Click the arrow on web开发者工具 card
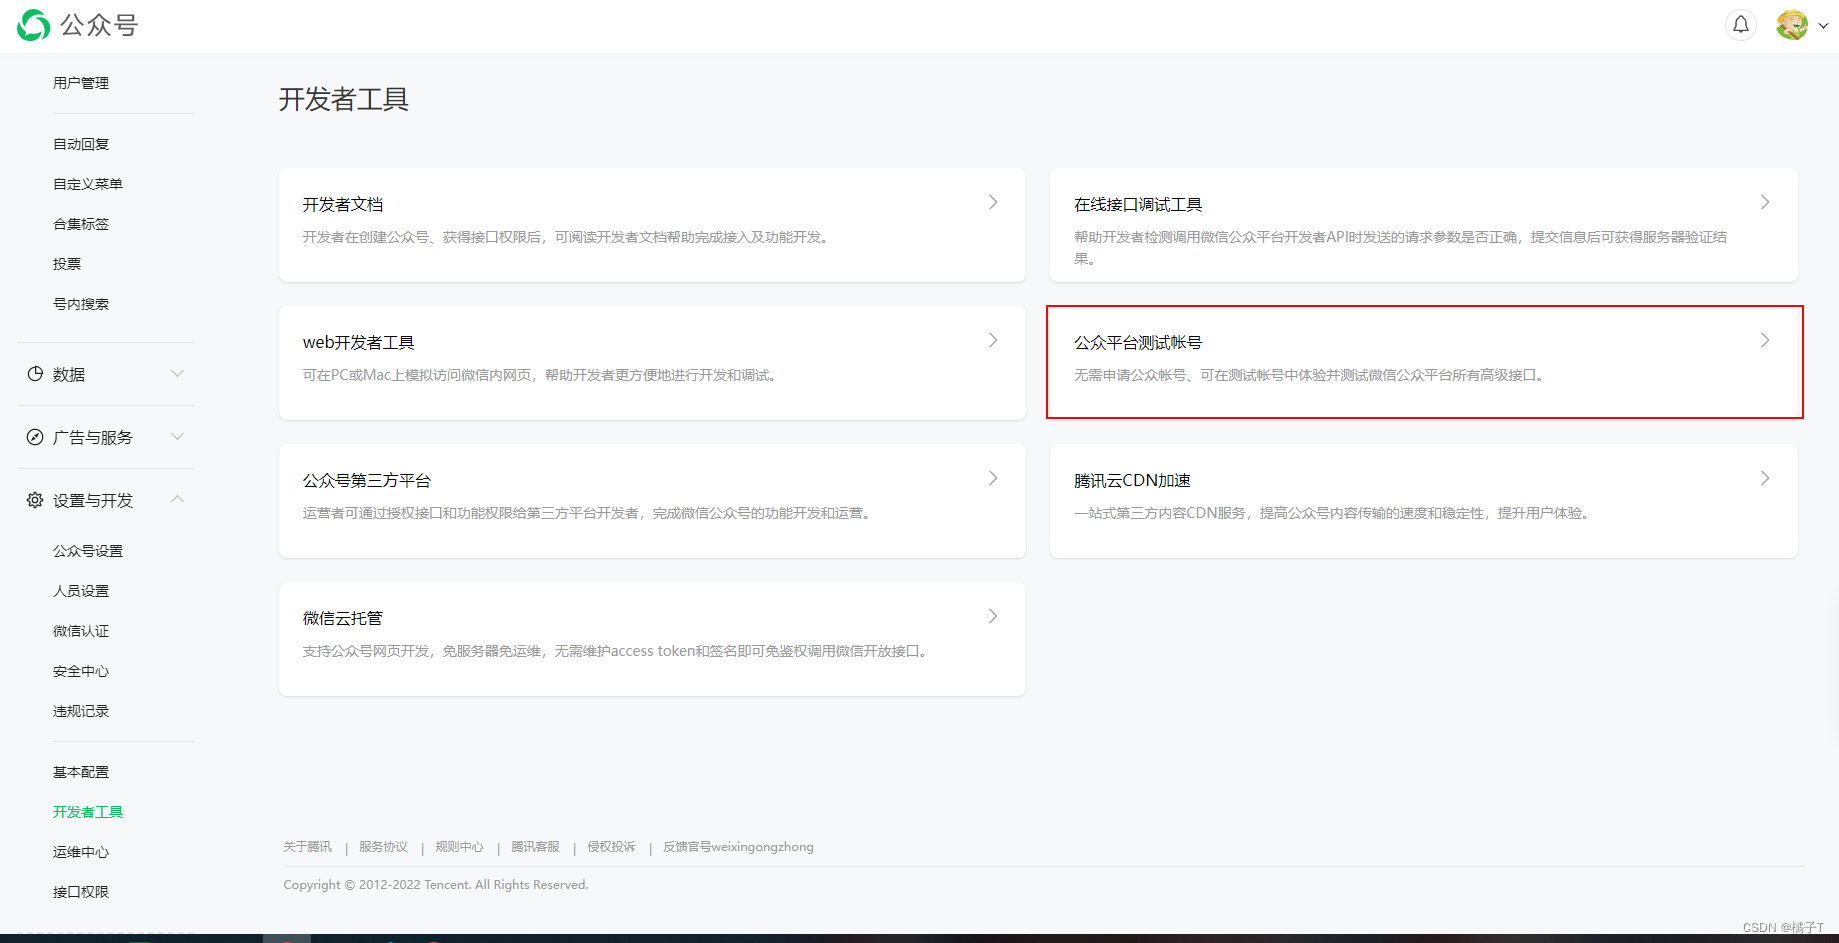 pos(993,340)
